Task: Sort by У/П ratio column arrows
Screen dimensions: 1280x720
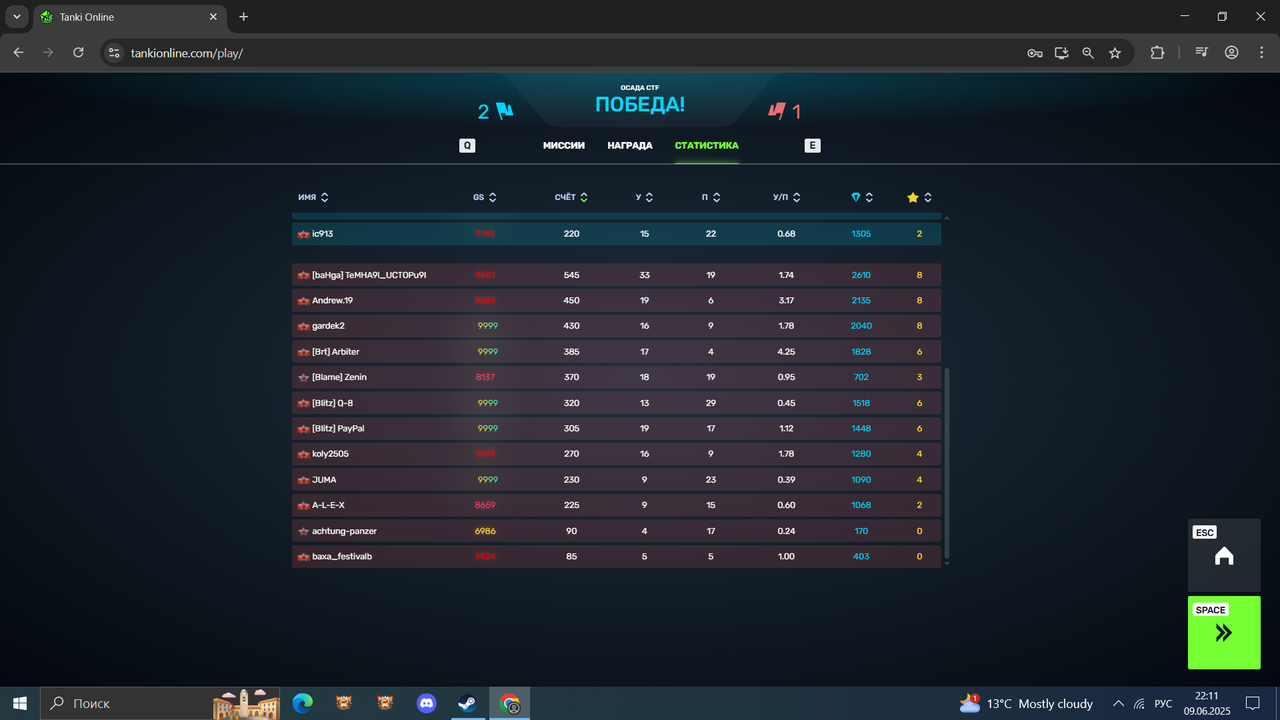Action: point(797,198)
